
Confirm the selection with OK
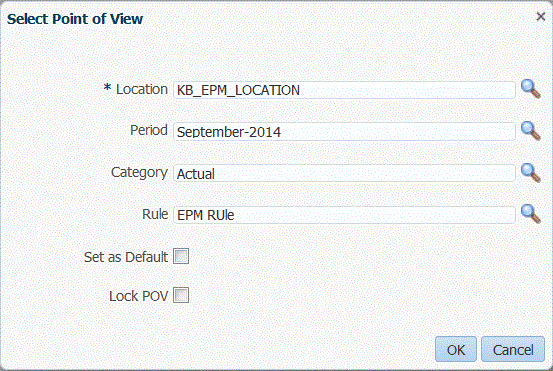click(x=456, y=349)
